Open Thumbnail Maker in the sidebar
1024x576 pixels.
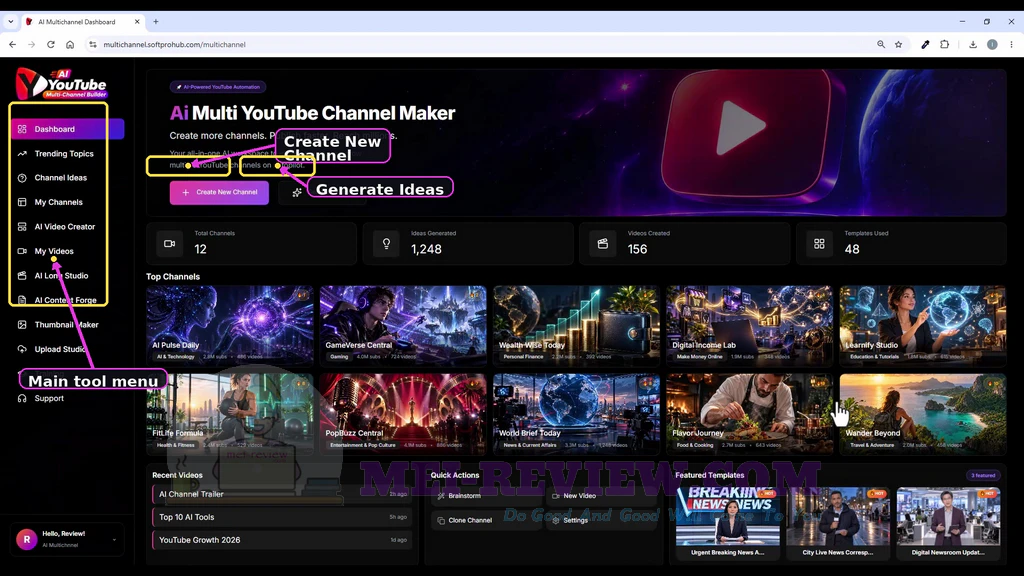point(66,325)
